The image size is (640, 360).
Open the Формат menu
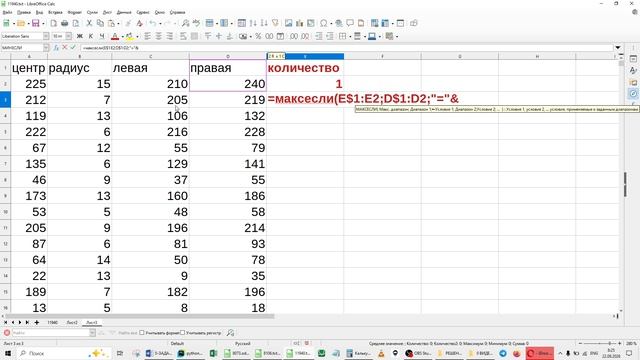coord(74,12)
